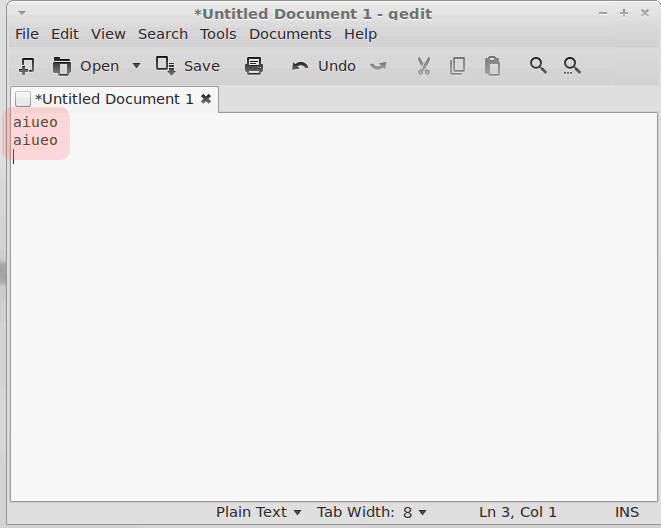The image size is (661, 528).
Task: Cut selection with scissors icon
Action: [424, 66]
